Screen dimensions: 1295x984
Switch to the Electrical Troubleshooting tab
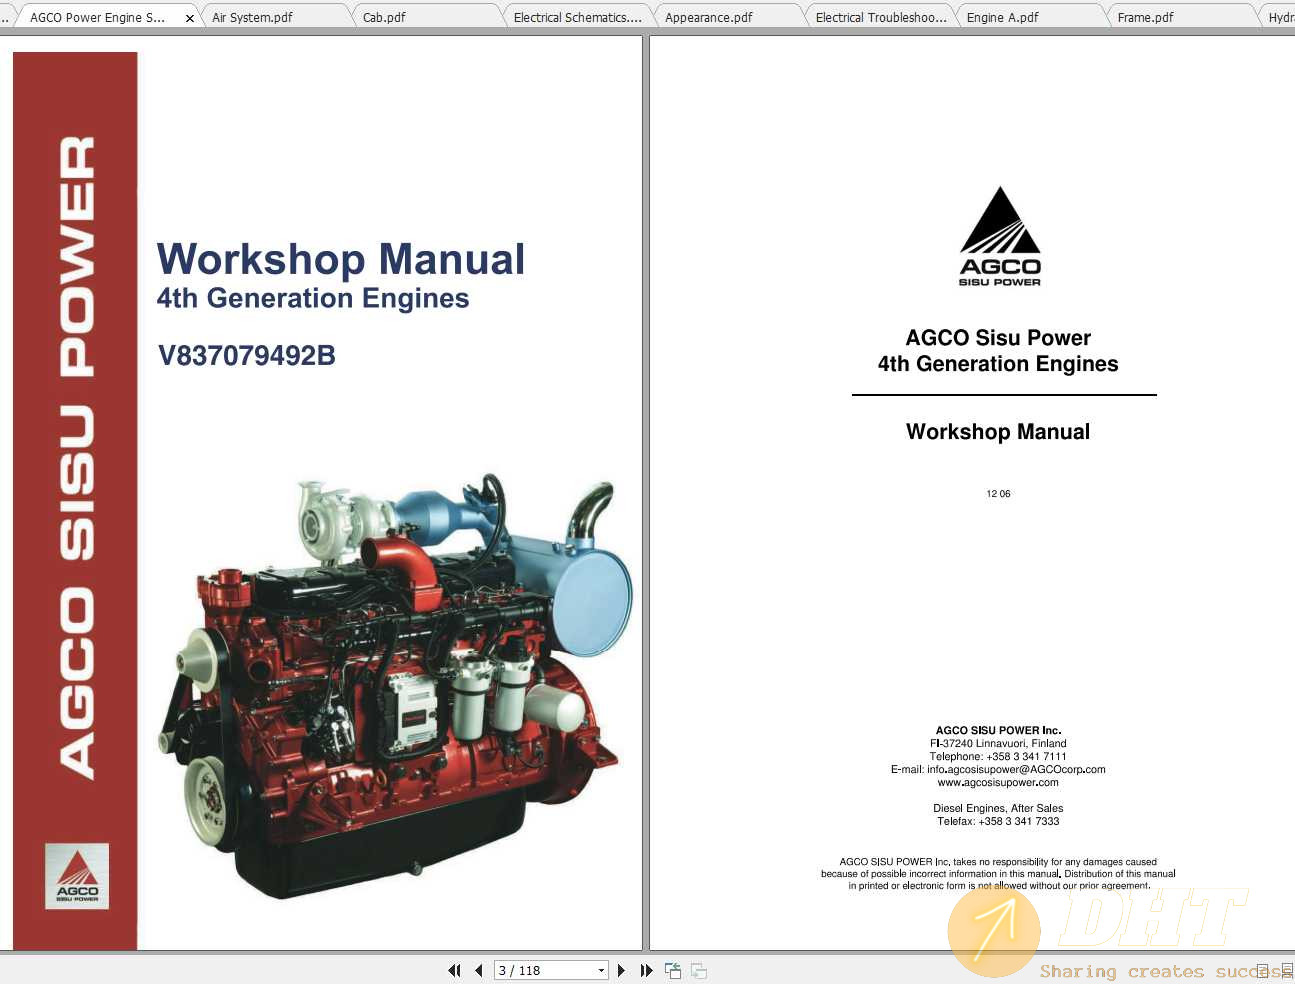coord(880,17)
